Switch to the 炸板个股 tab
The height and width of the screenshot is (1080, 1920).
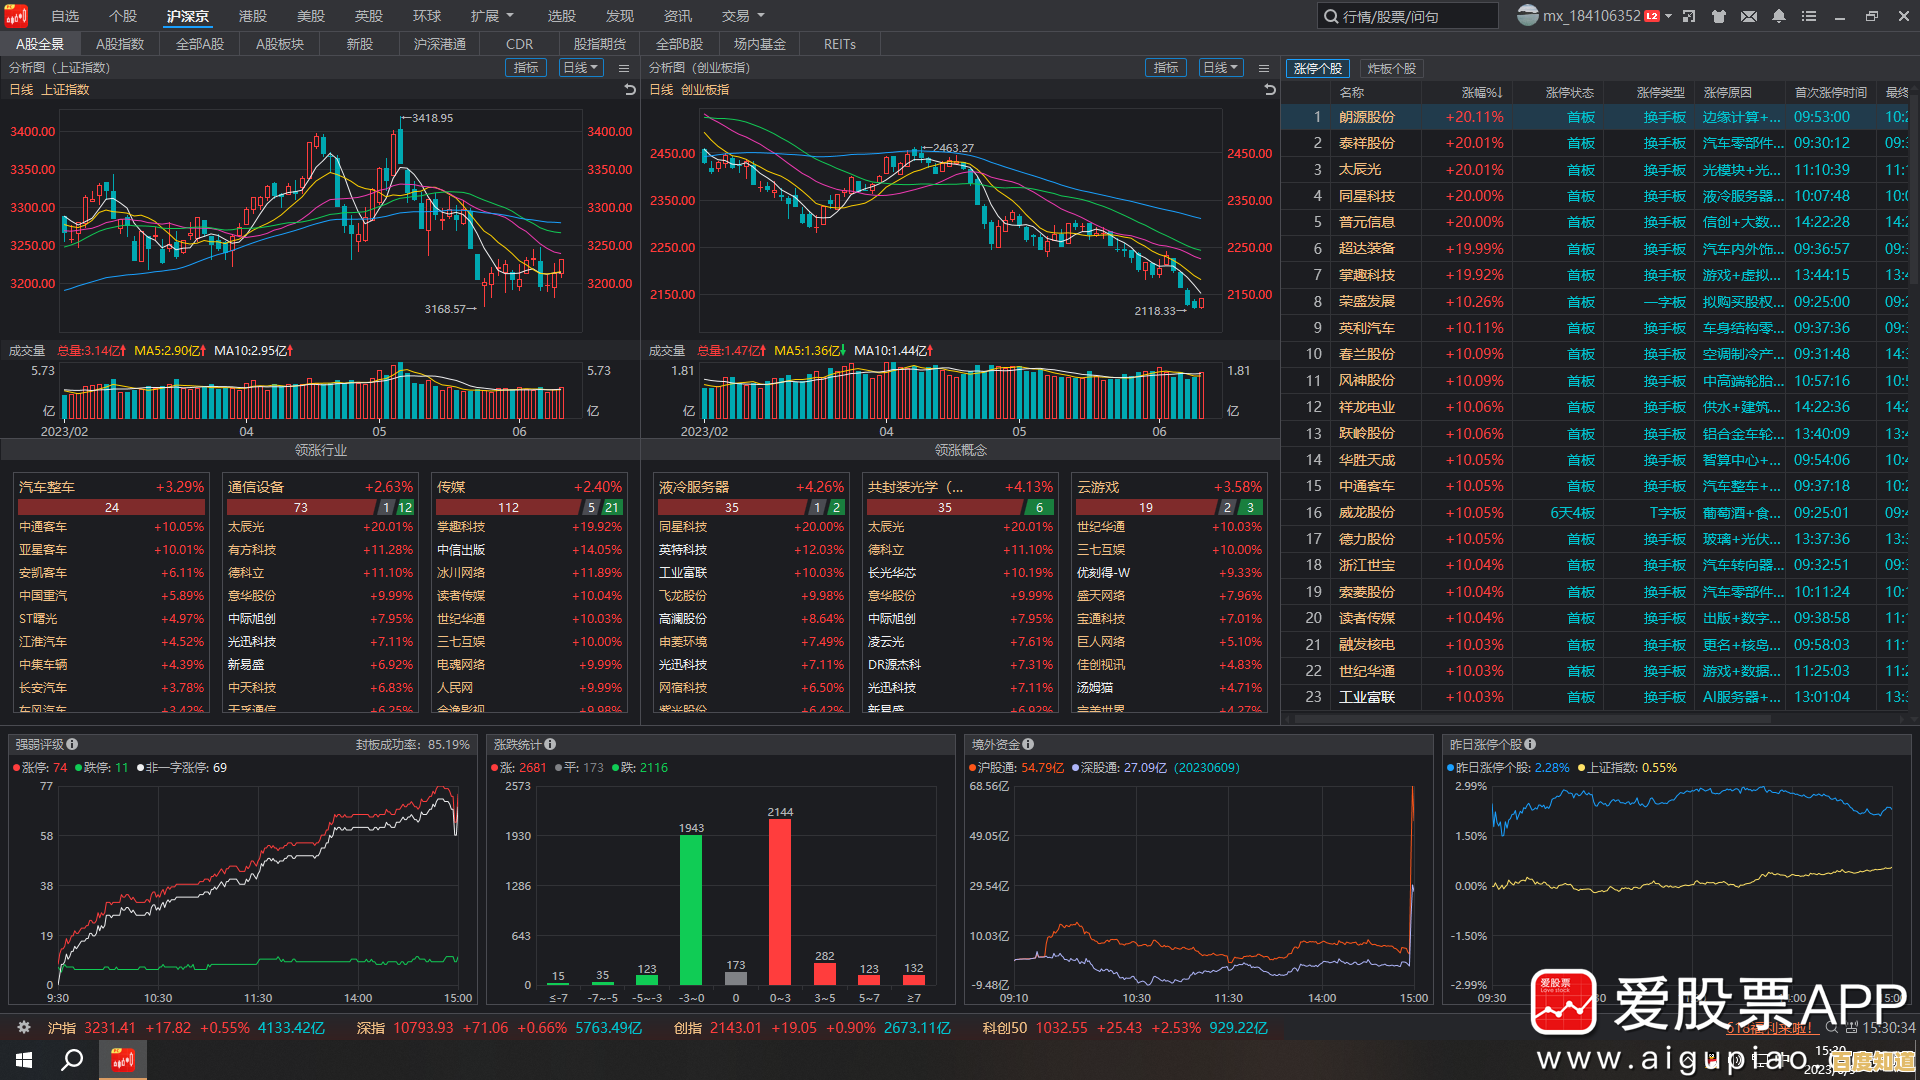pos(1390,68)
